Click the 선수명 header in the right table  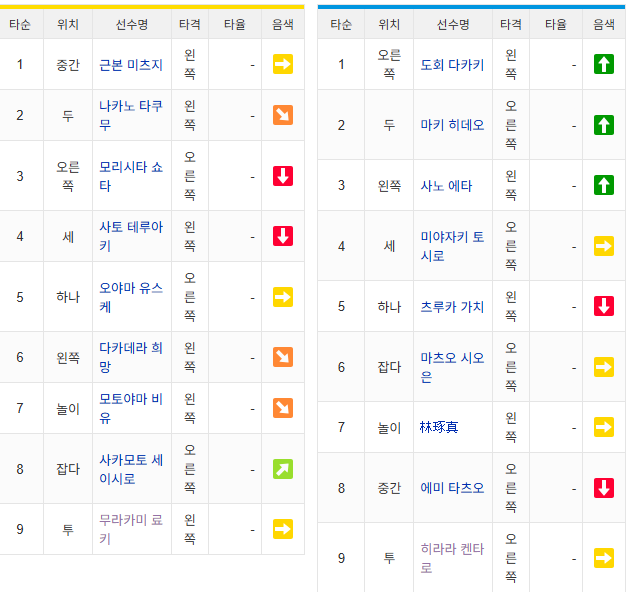pyautogui.click(x=453, y=25)
